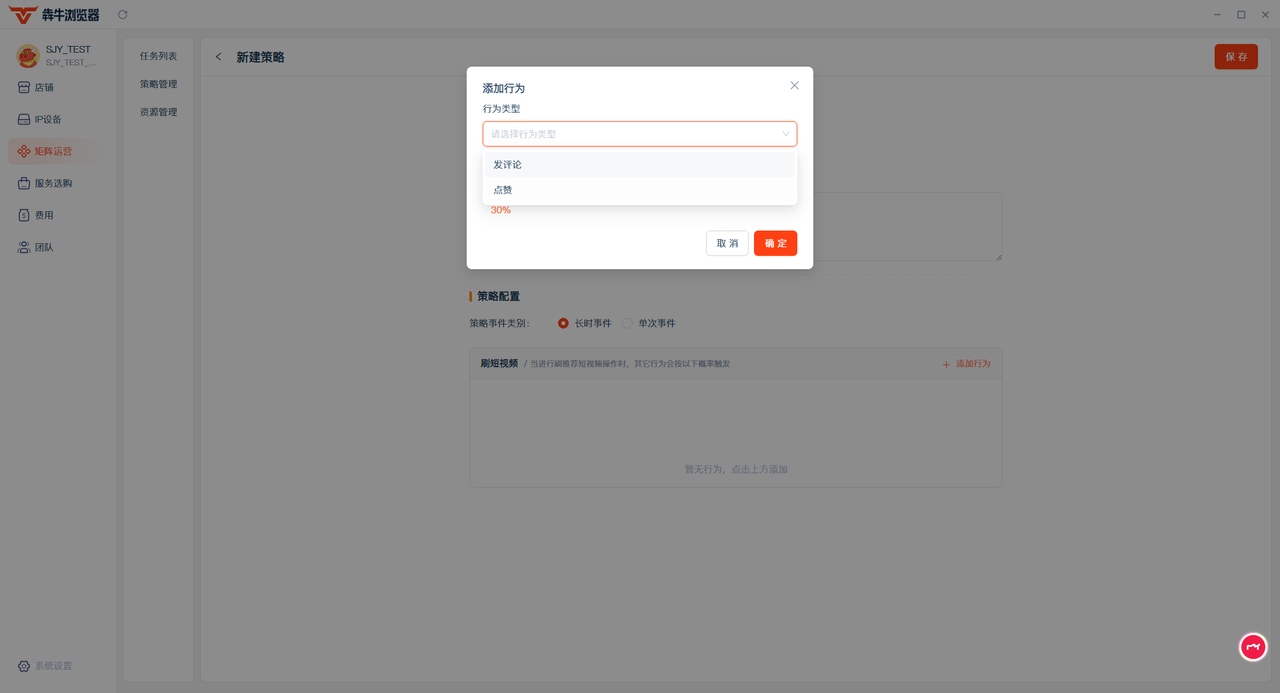Open 服务选购 shopping bag icon
The width and height of the screenshot is (1280, 693).
coord(24,183)
